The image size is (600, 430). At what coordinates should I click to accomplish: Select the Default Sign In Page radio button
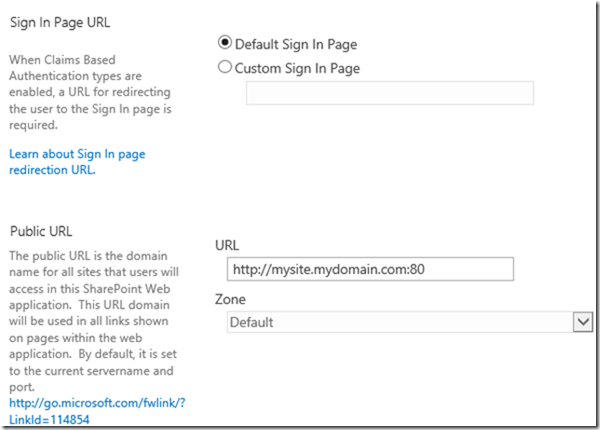tap(224, 44)
